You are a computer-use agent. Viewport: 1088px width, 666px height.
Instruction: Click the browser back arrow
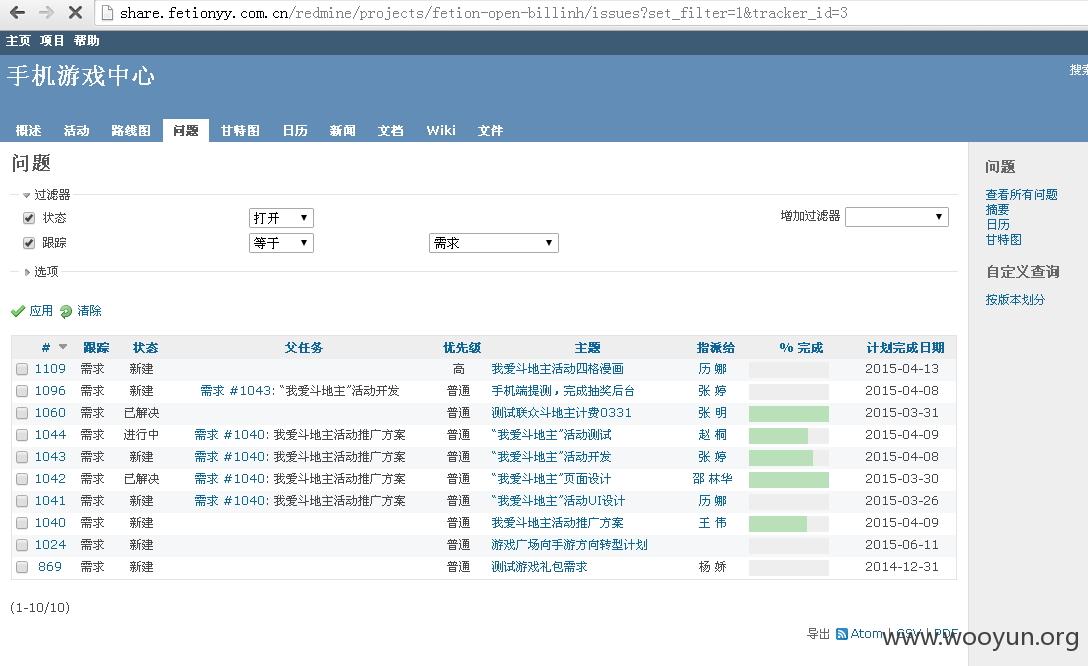[x=17, y=12]
